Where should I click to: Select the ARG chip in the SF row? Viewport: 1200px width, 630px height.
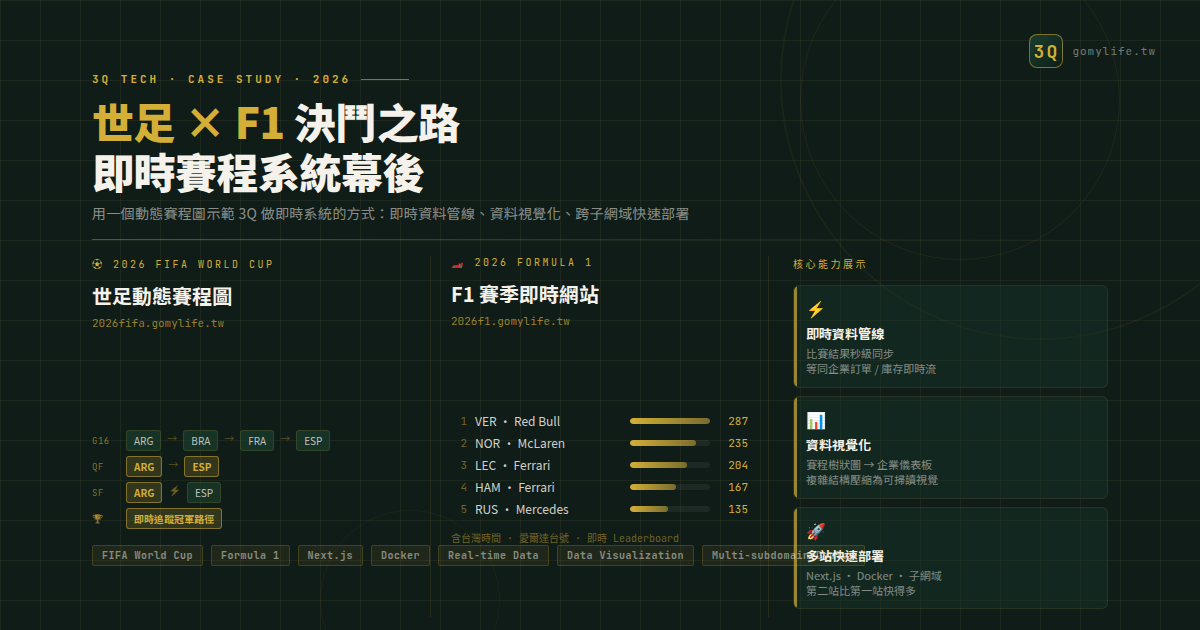tap(144, 493)
